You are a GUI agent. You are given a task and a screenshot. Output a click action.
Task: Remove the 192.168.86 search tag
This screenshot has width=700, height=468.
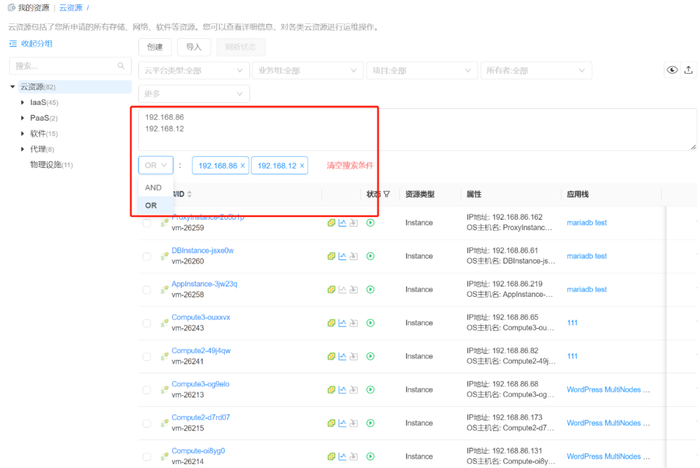243,166
